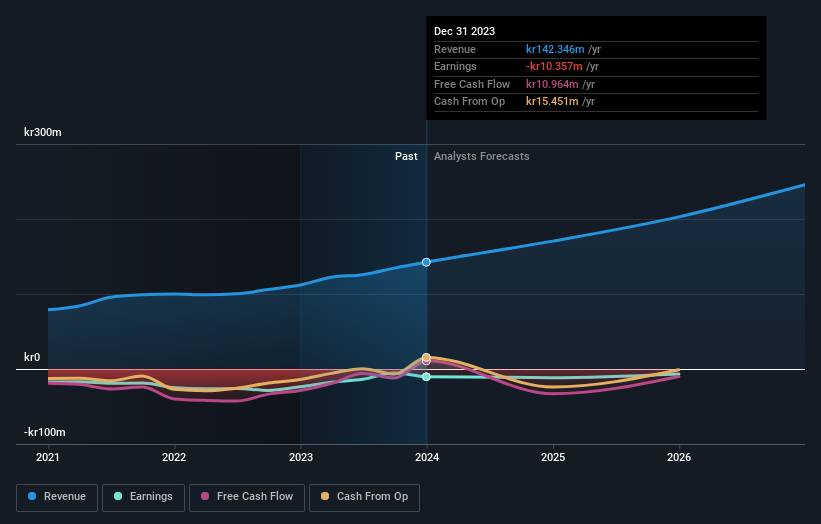
Task: Toggle the Revenue legend button
Action: pos(57,497)
